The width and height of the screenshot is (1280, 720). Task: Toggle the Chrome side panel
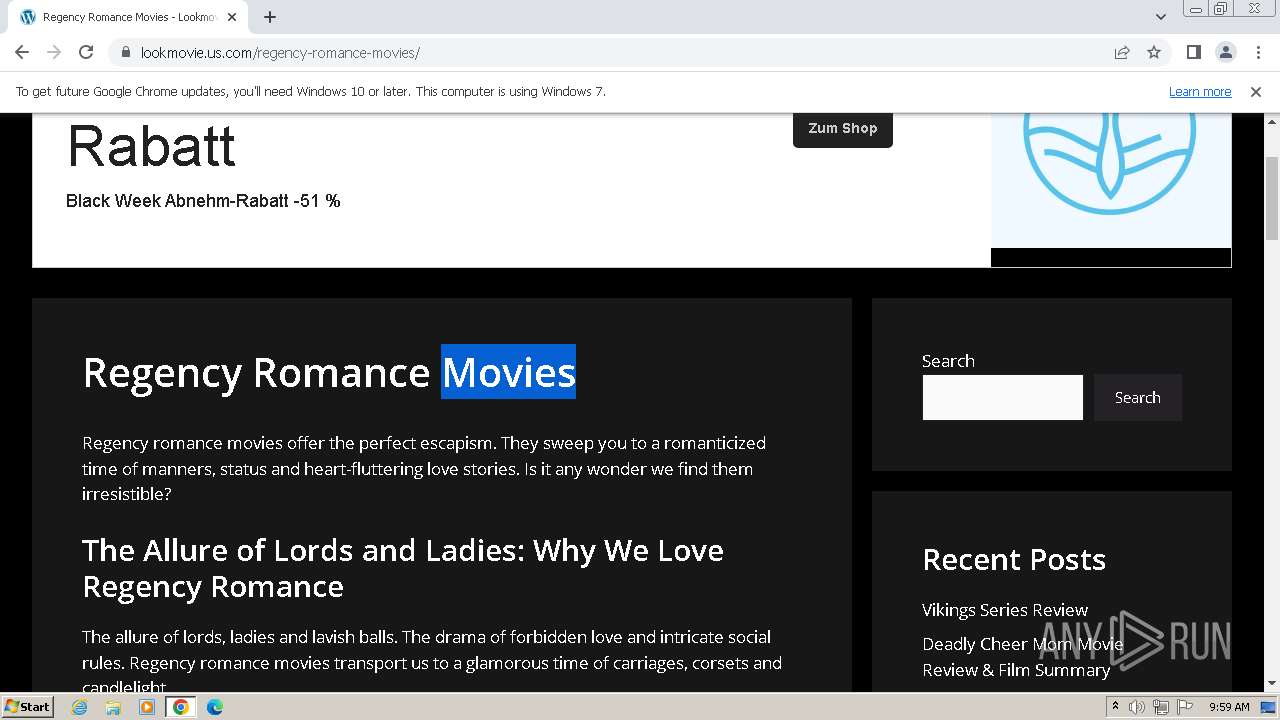(x=1193, y=52)
